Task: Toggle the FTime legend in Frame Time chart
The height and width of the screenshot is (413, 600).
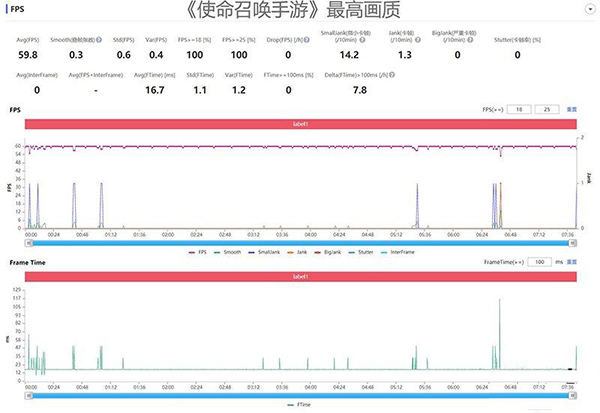Action: (x=299, y=404)
